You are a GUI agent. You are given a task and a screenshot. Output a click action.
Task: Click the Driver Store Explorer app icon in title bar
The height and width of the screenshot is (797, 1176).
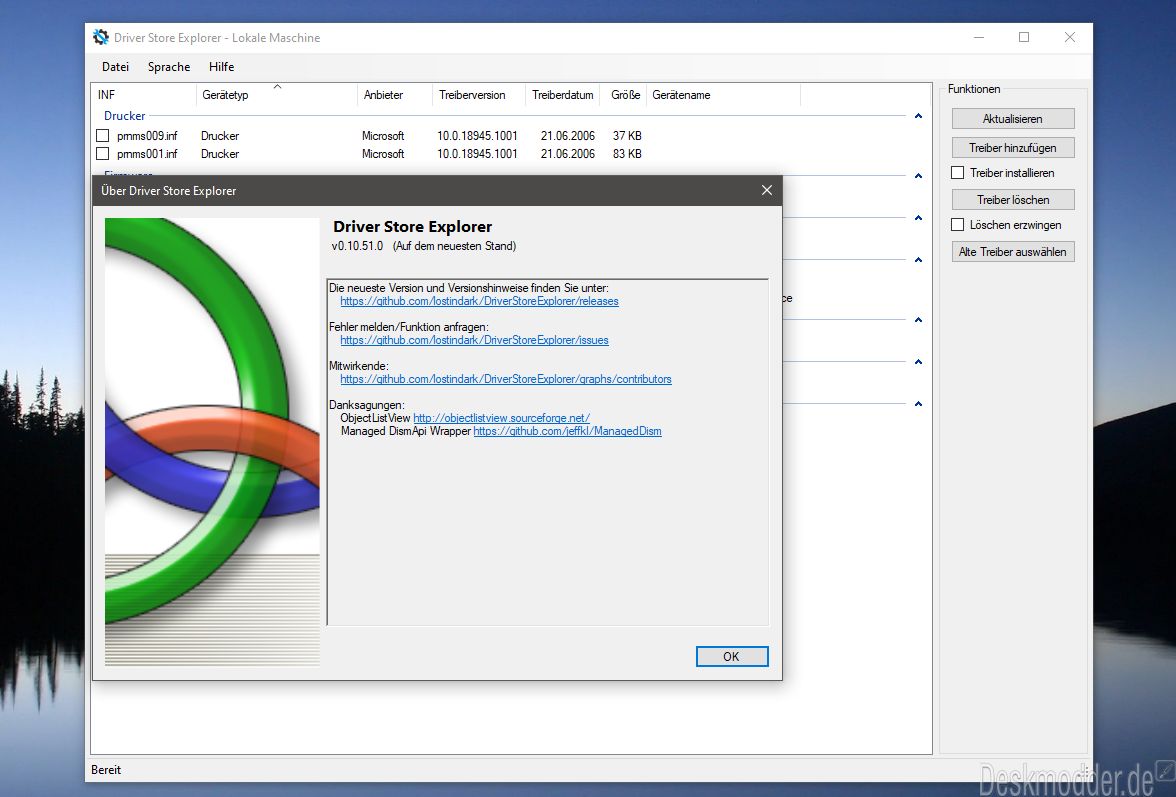[x=100, y=37]
